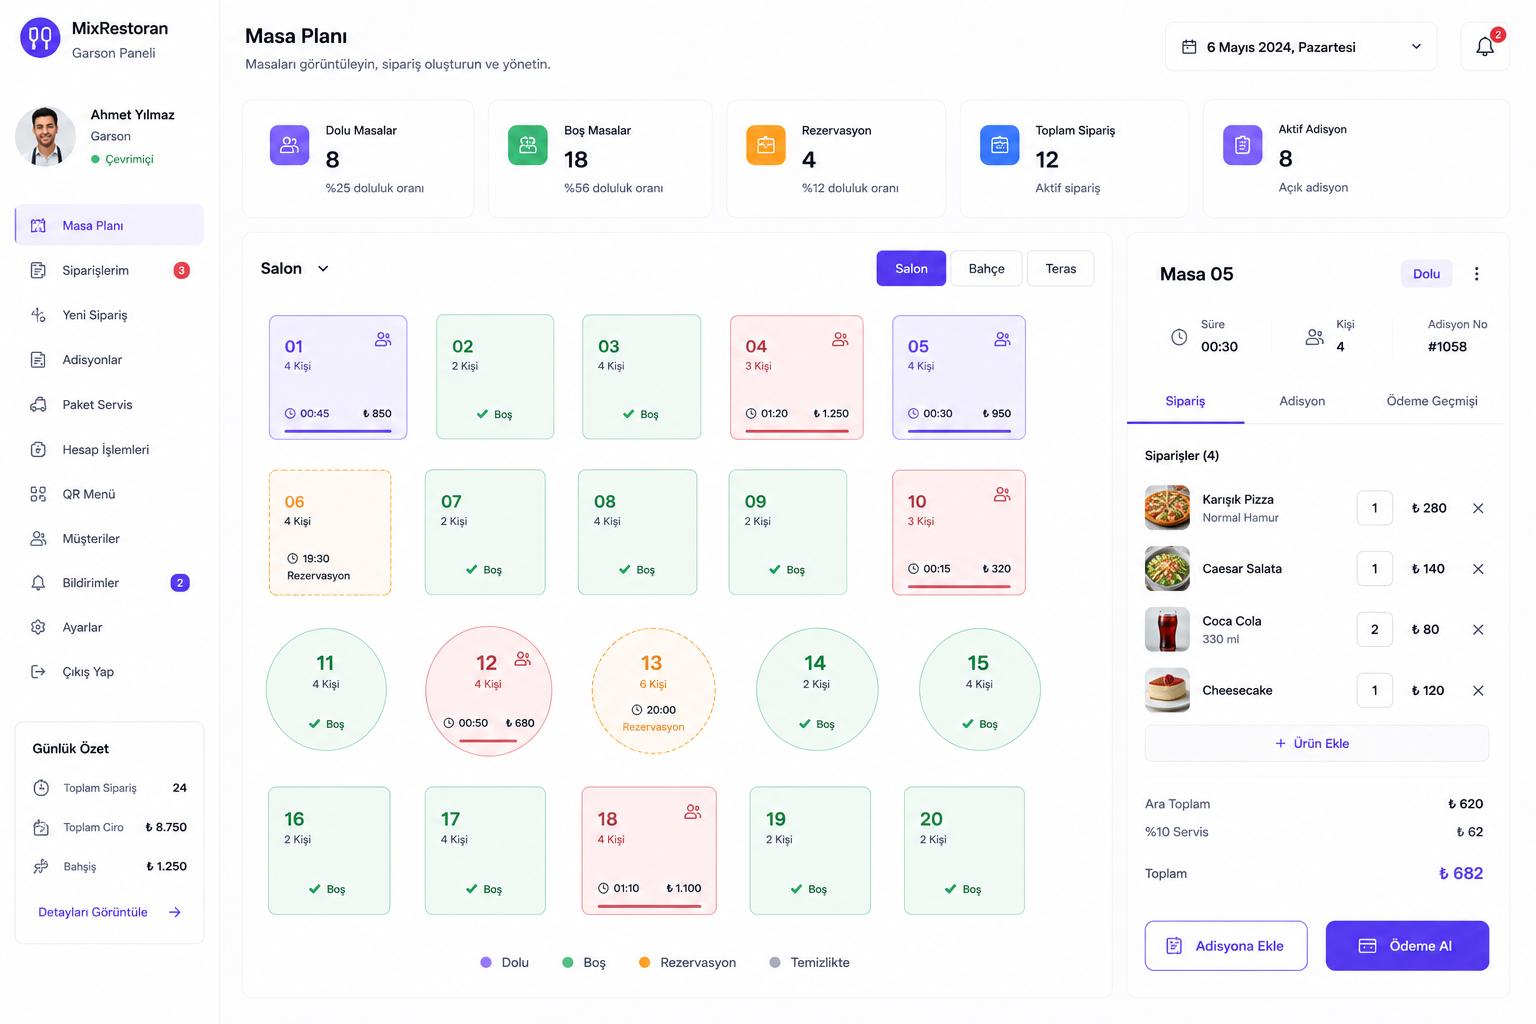Edit the Coca Cola quantity field
The width and height of the screenshot is (1536, 1024).
tap(1375, 630)
